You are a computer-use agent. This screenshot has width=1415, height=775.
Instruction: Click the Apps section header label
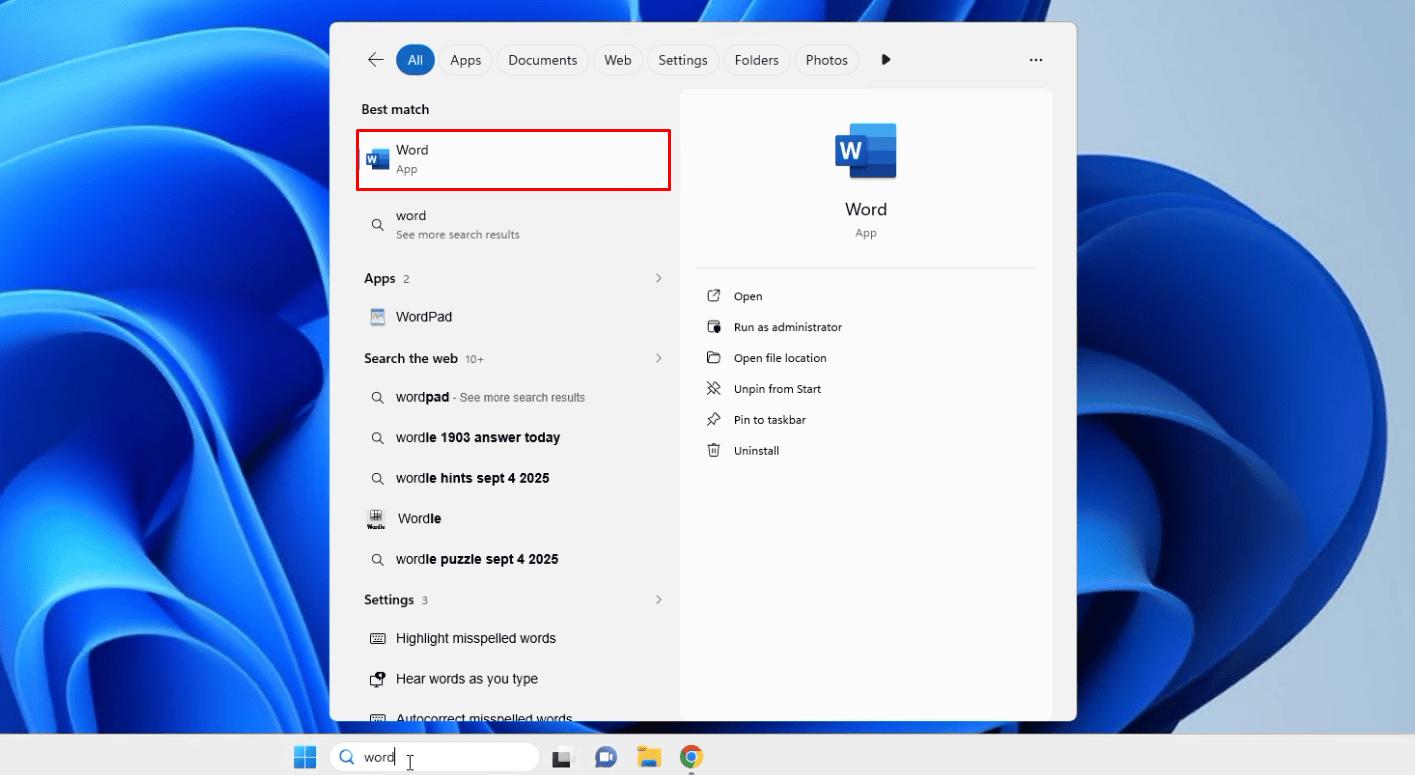pos(380,278)
